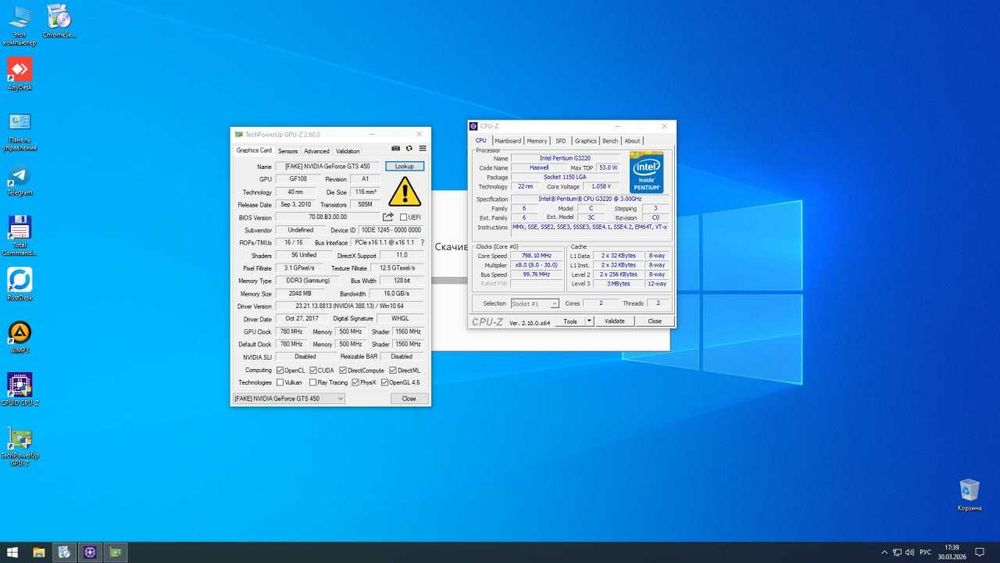Click the yellow warning triangle in GPU-Z
1000x563 pixels.
point(404,191)
